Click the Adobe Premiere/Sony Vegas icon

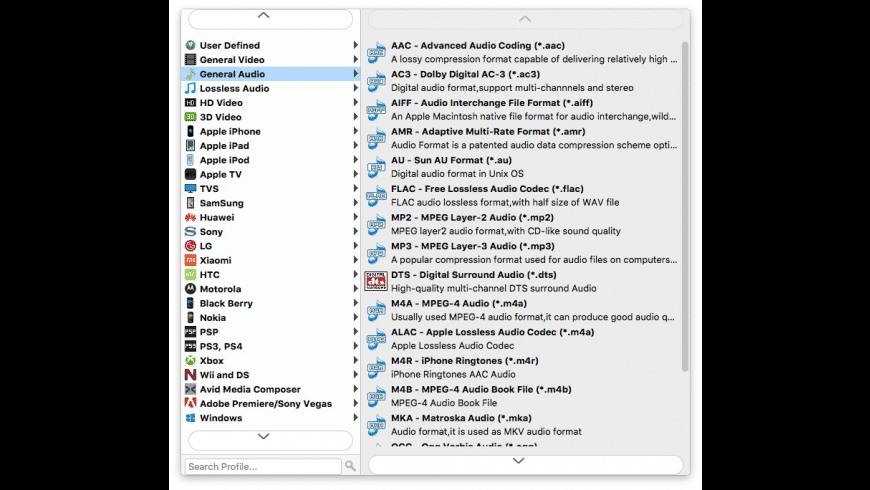190,403
